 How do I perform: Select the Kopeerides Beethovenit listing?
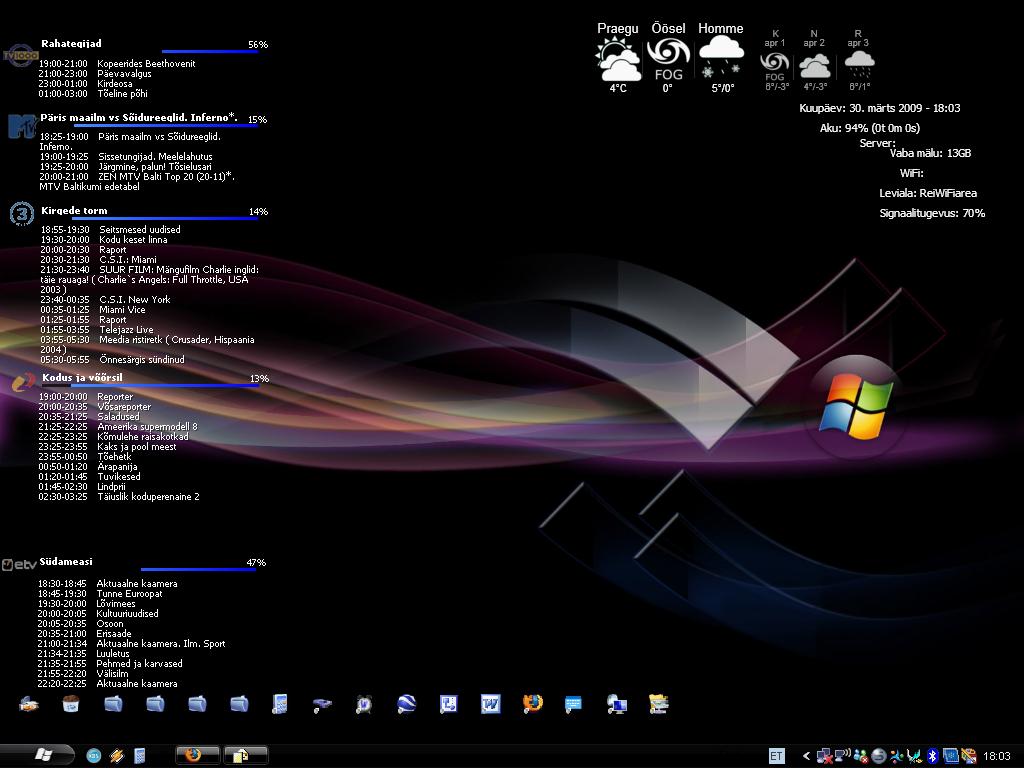117,64
